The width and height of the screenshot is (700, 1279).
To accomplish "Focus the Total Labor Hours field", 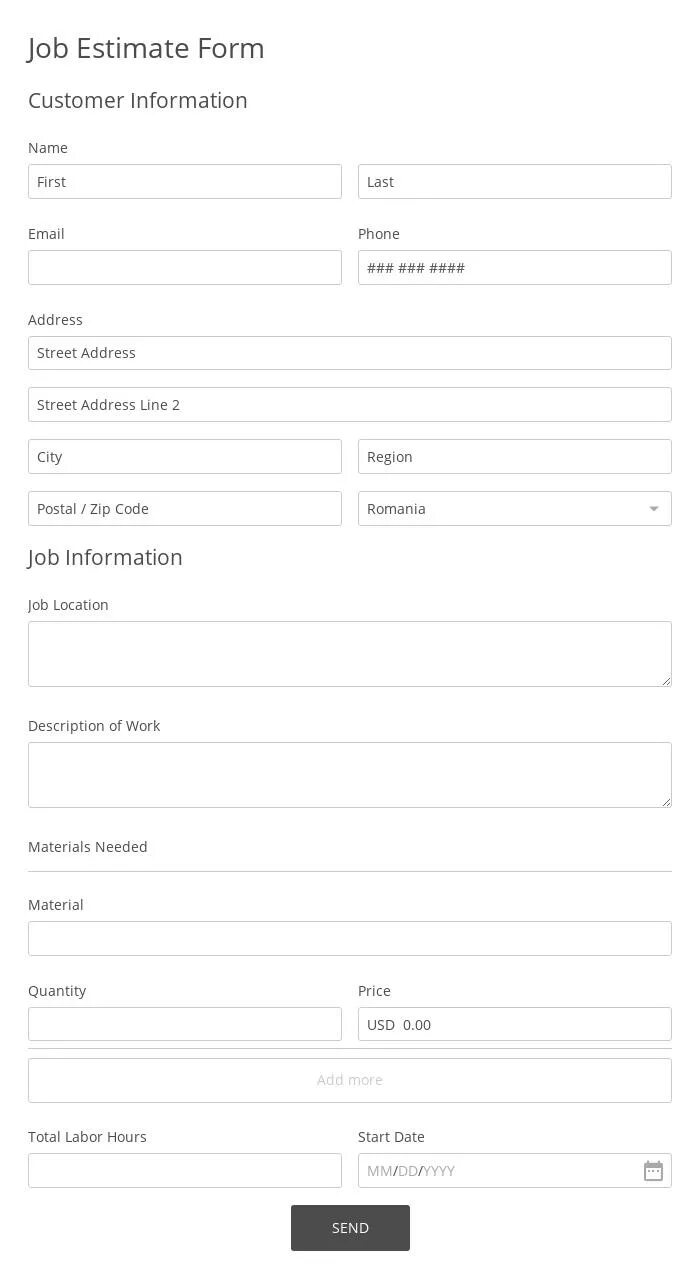I will [185, 1171].
